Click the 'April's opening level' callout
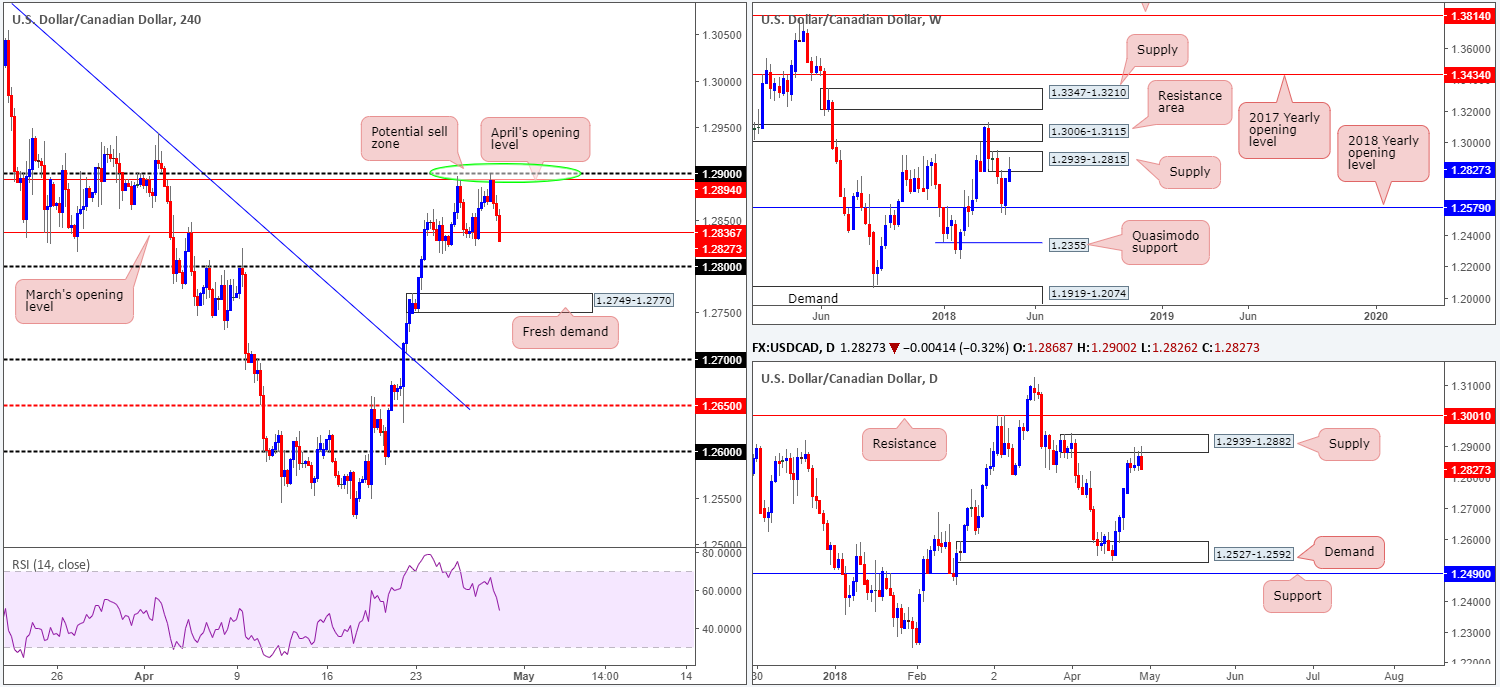This screenshot has height=687, width=1500. 534,139
